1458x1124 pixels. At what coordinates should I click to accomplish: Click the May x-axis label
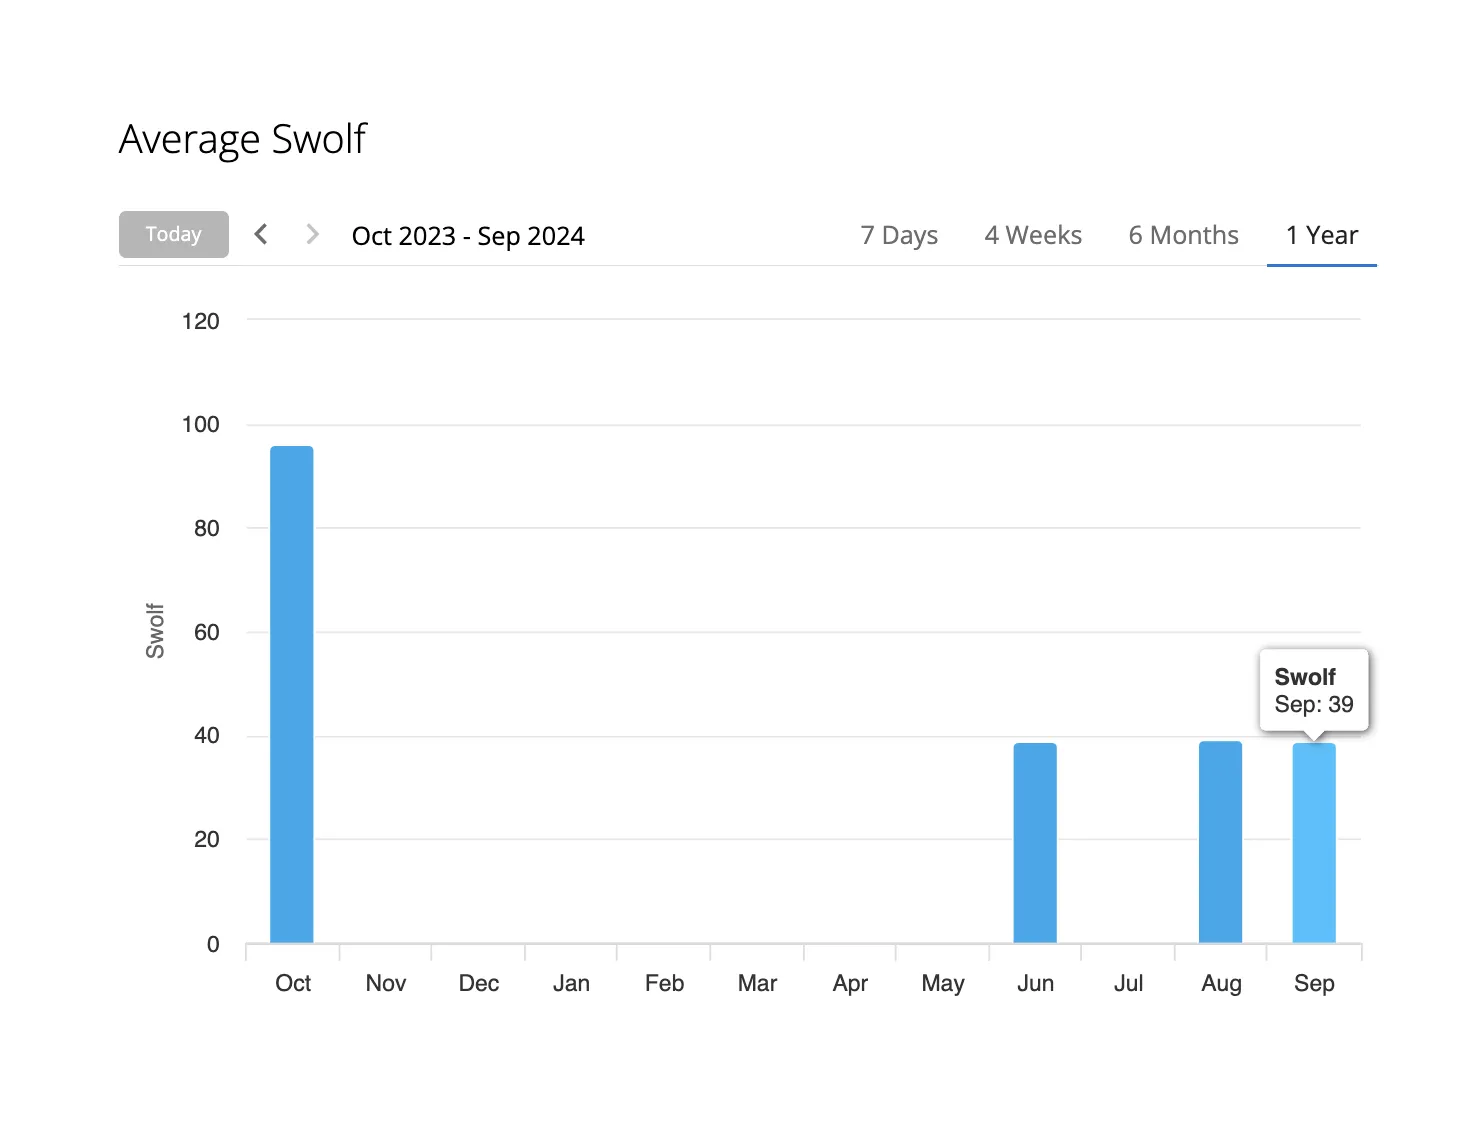(x=942, y=983)
